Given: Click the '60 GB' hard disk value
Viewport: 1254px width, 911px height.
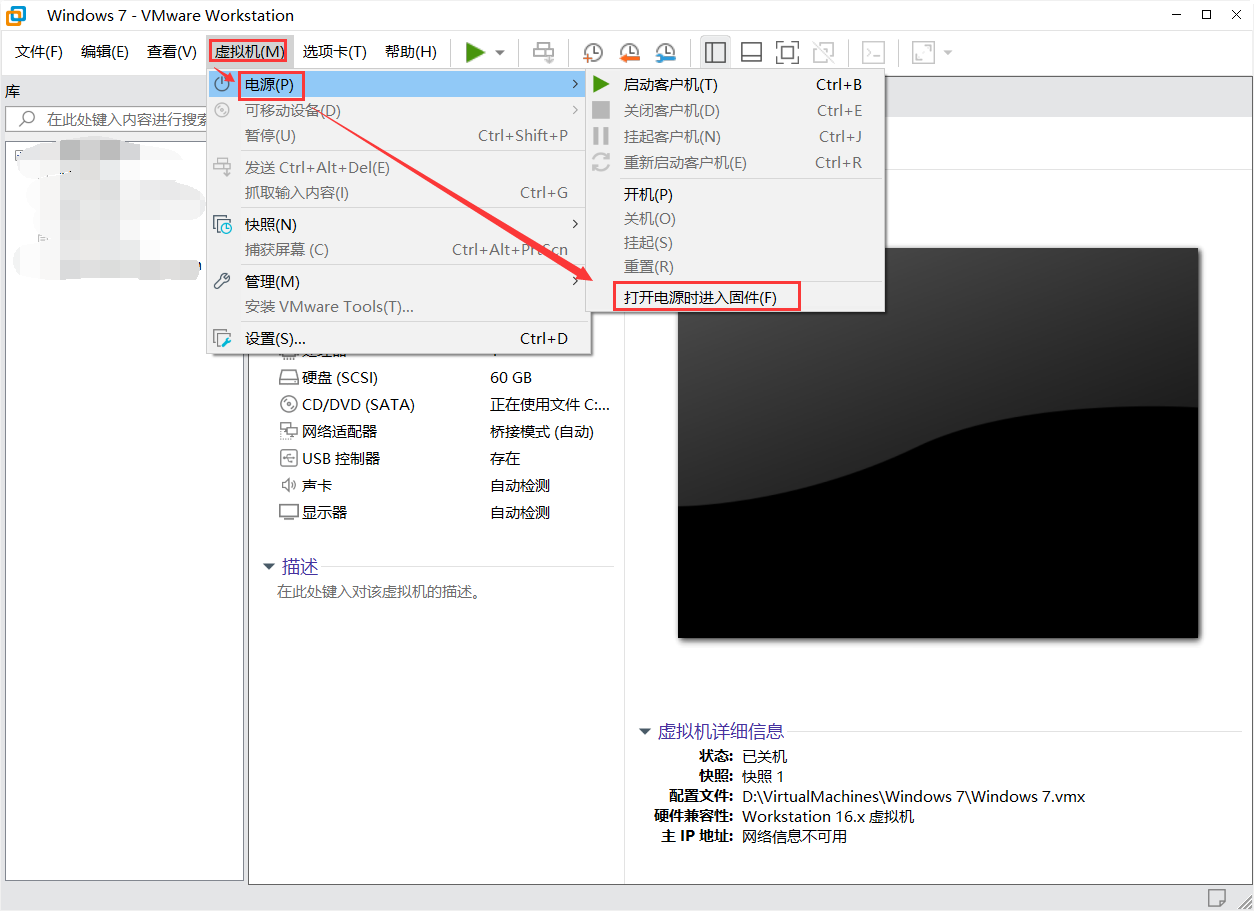Looking at the screenshot, I should click(x=511, y=378).
